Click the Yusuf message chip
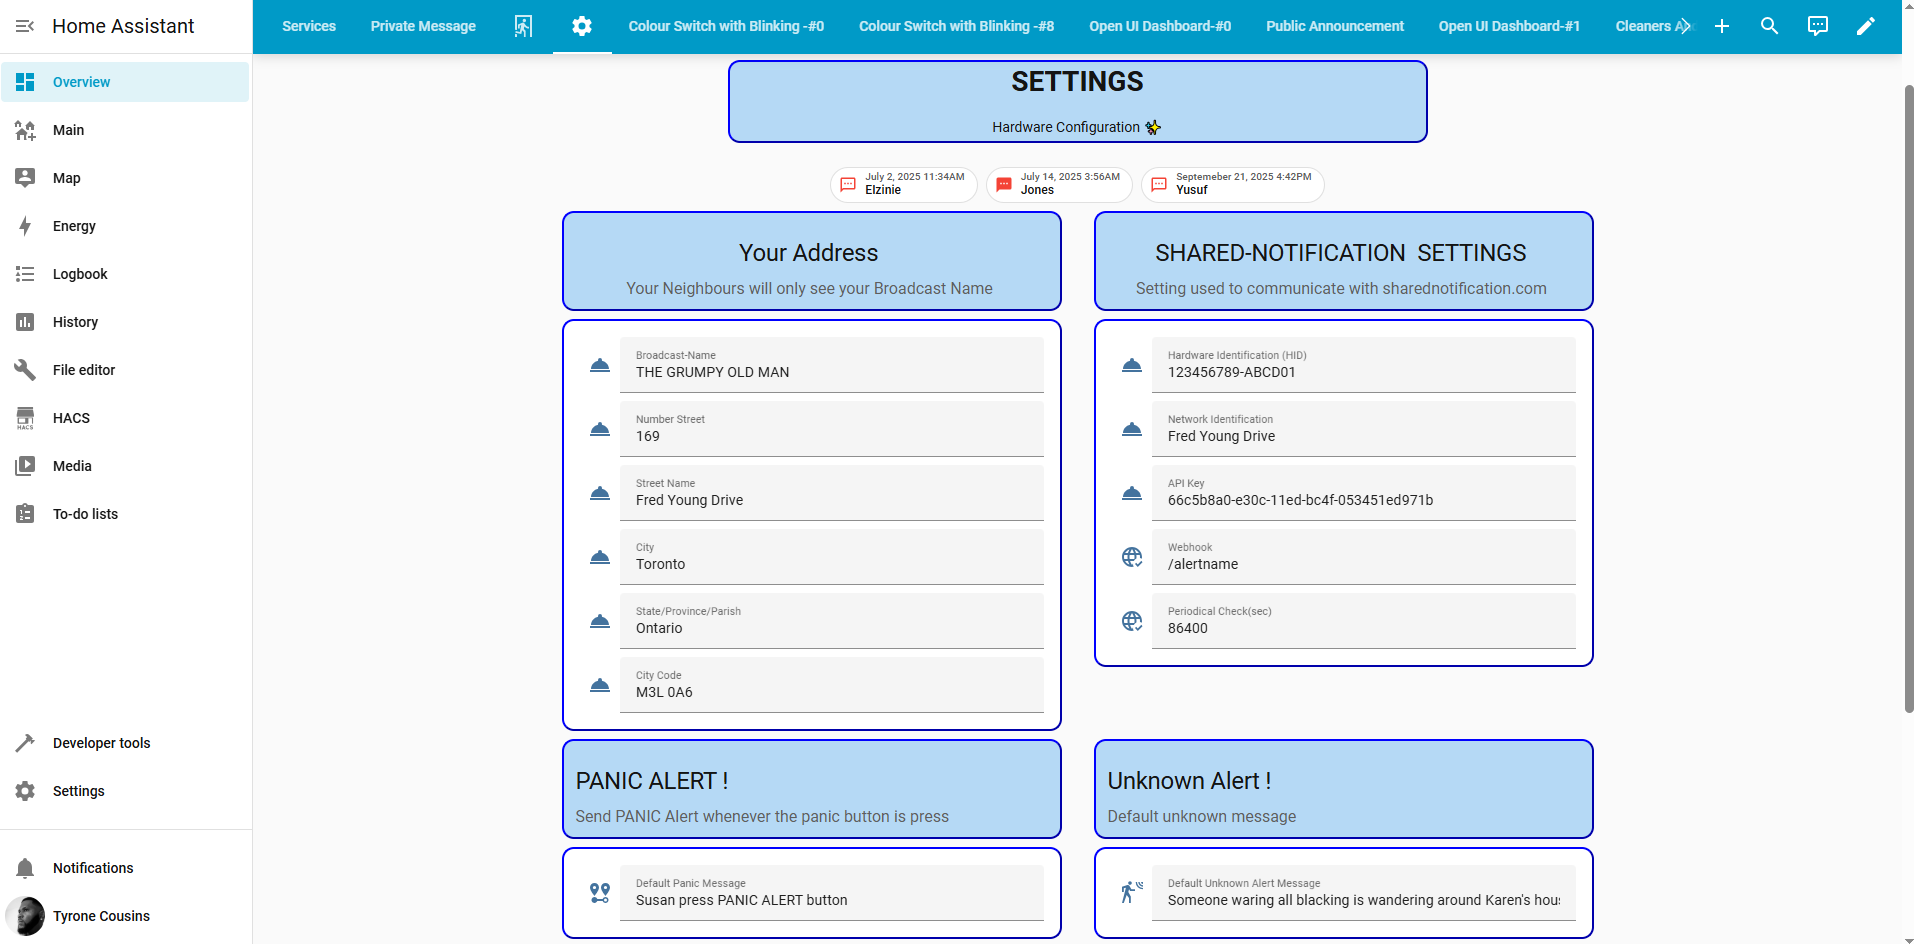1914x944 pixels. tap(1232, 184)
